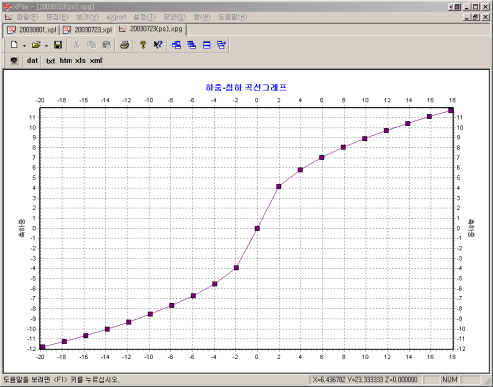Export graph as xml
This screenshot has width=493, height=387.
click(96, 61)
